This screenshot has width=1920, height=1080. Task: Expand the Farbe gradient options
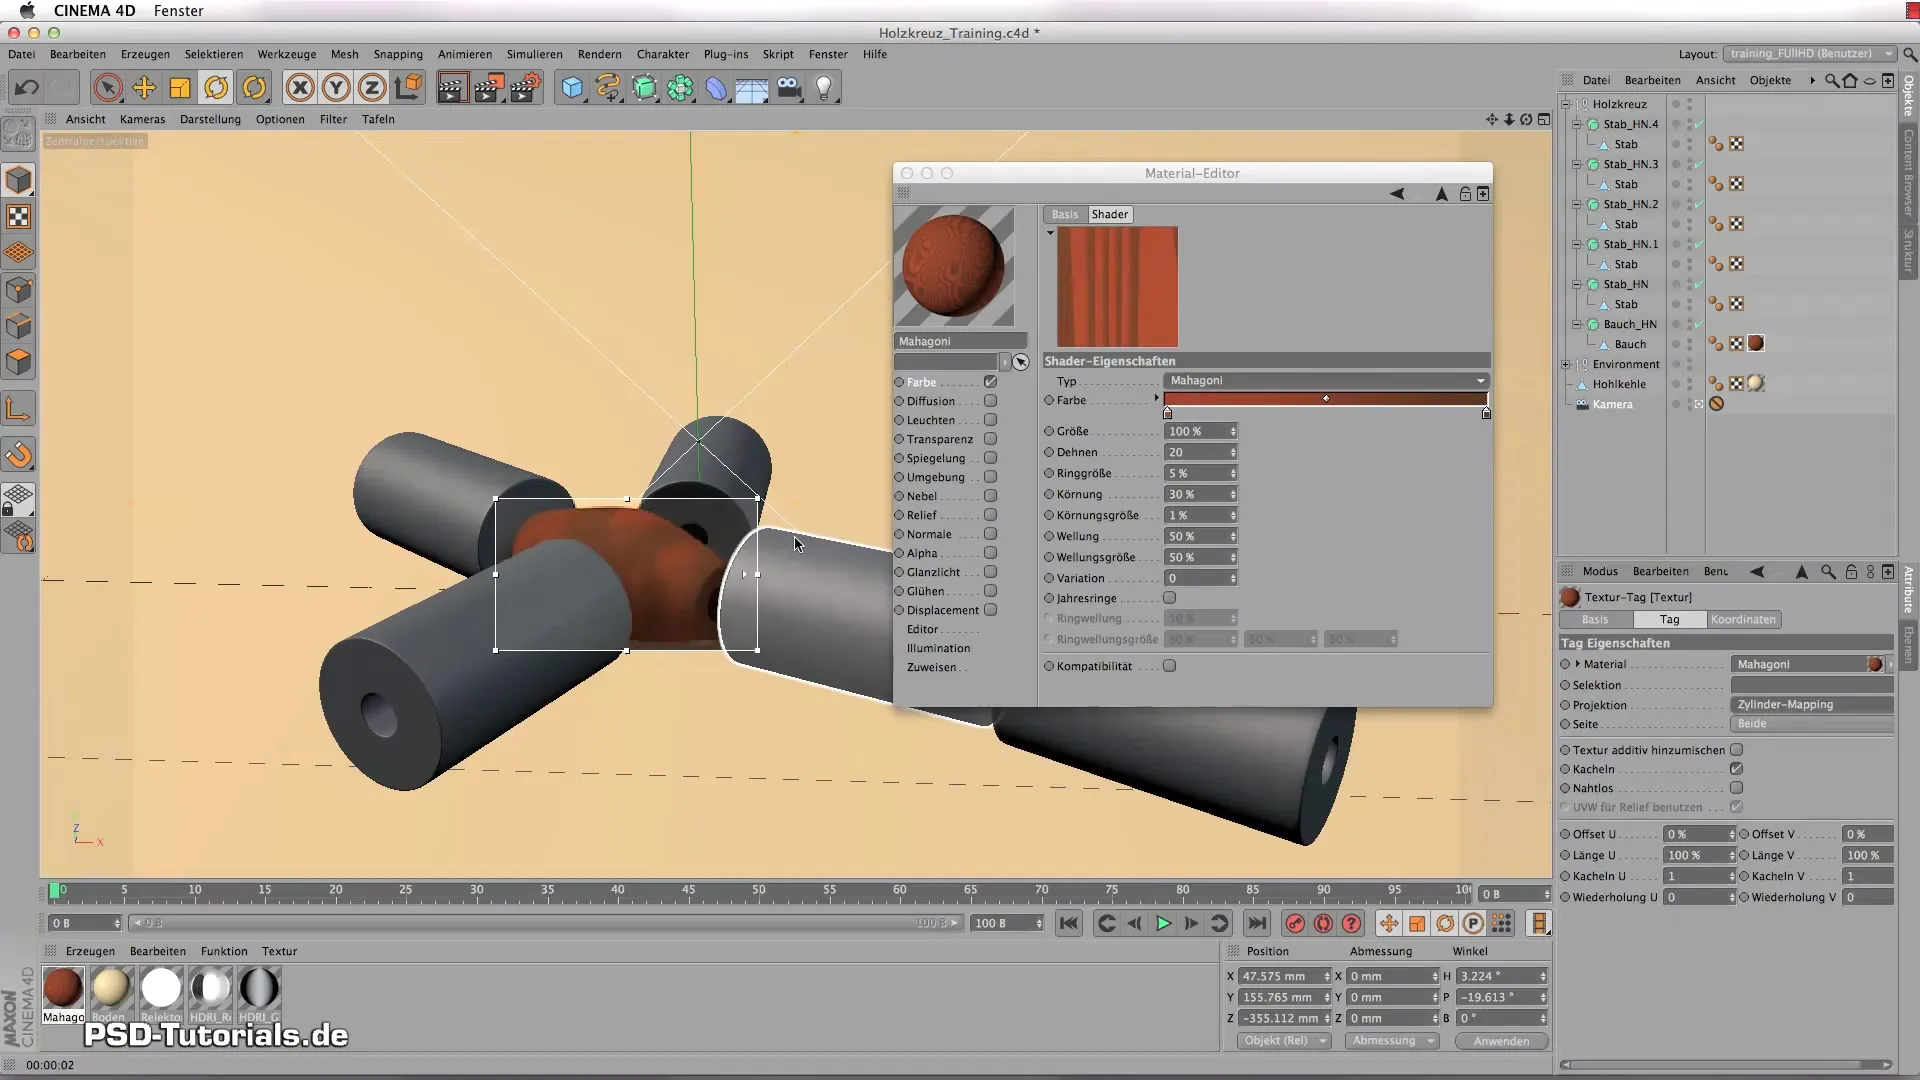click(x=1156, y=399)
